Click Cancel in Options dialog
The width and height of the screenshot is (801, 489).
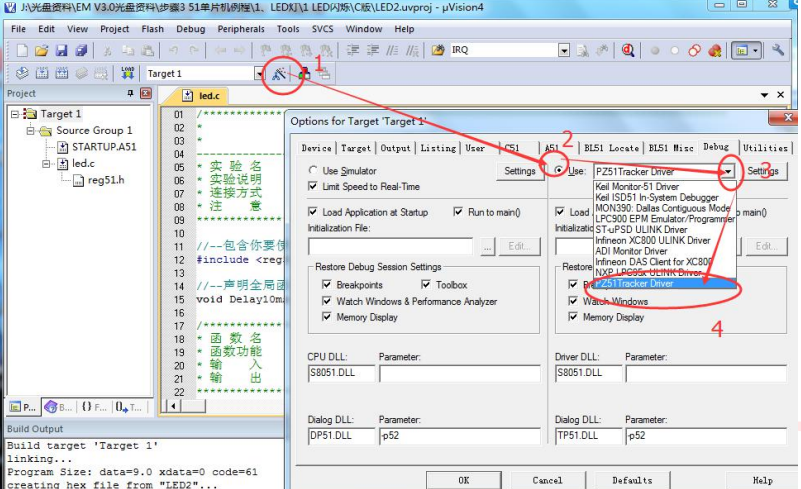click(x=547, y=480)
